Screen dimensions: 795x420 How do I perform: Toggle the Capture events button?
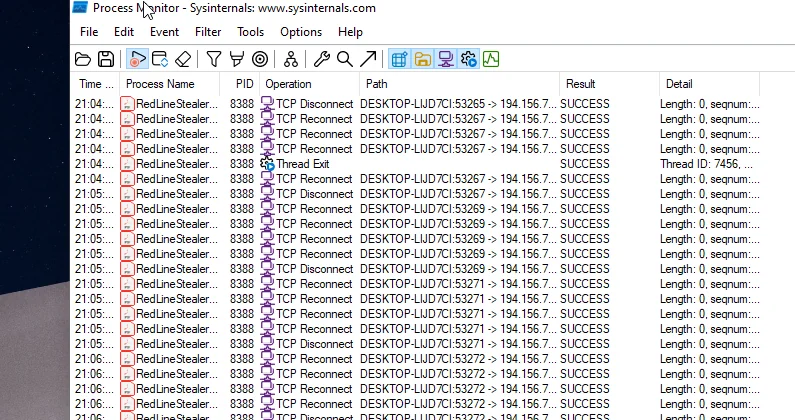[x=137, y=59]
